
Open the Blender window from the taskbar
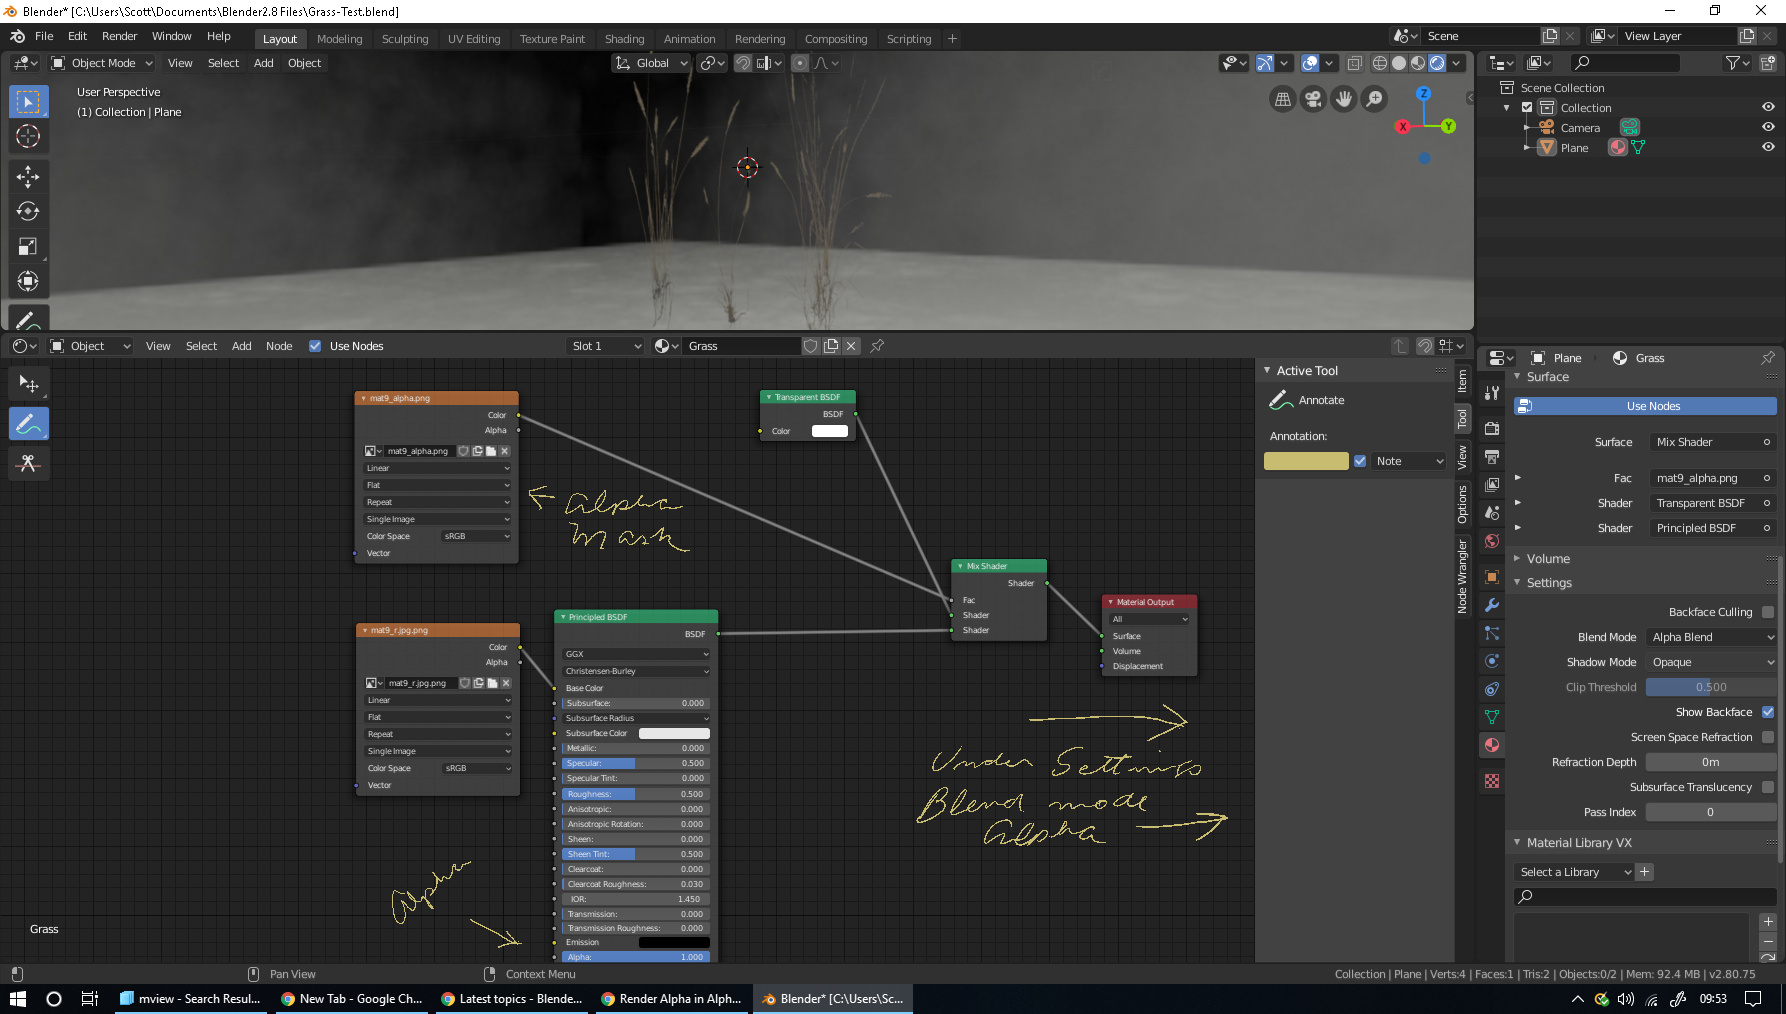tap(832, 998)
